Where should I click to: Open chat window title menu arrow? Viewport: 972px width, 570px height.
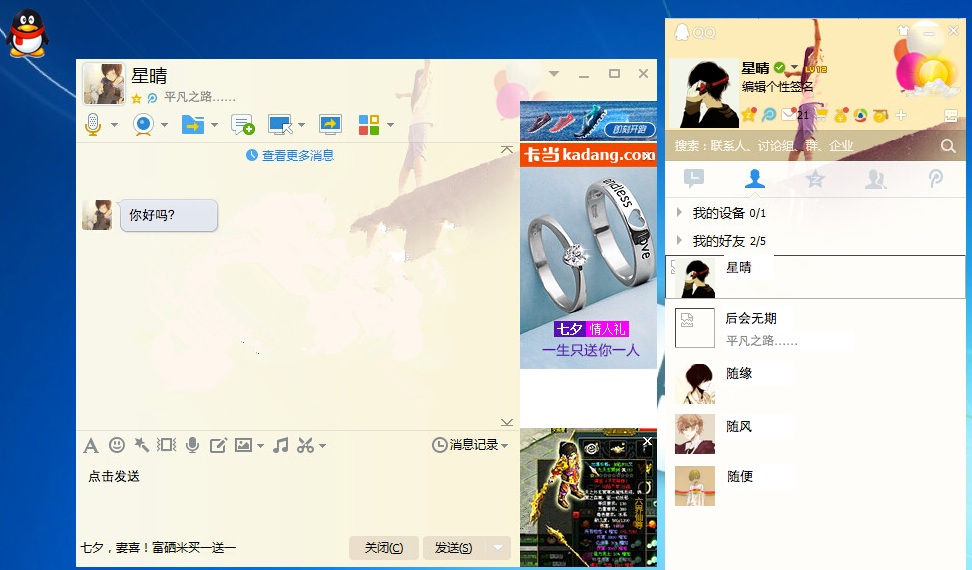pyautogui.click(x=554, y=74)
